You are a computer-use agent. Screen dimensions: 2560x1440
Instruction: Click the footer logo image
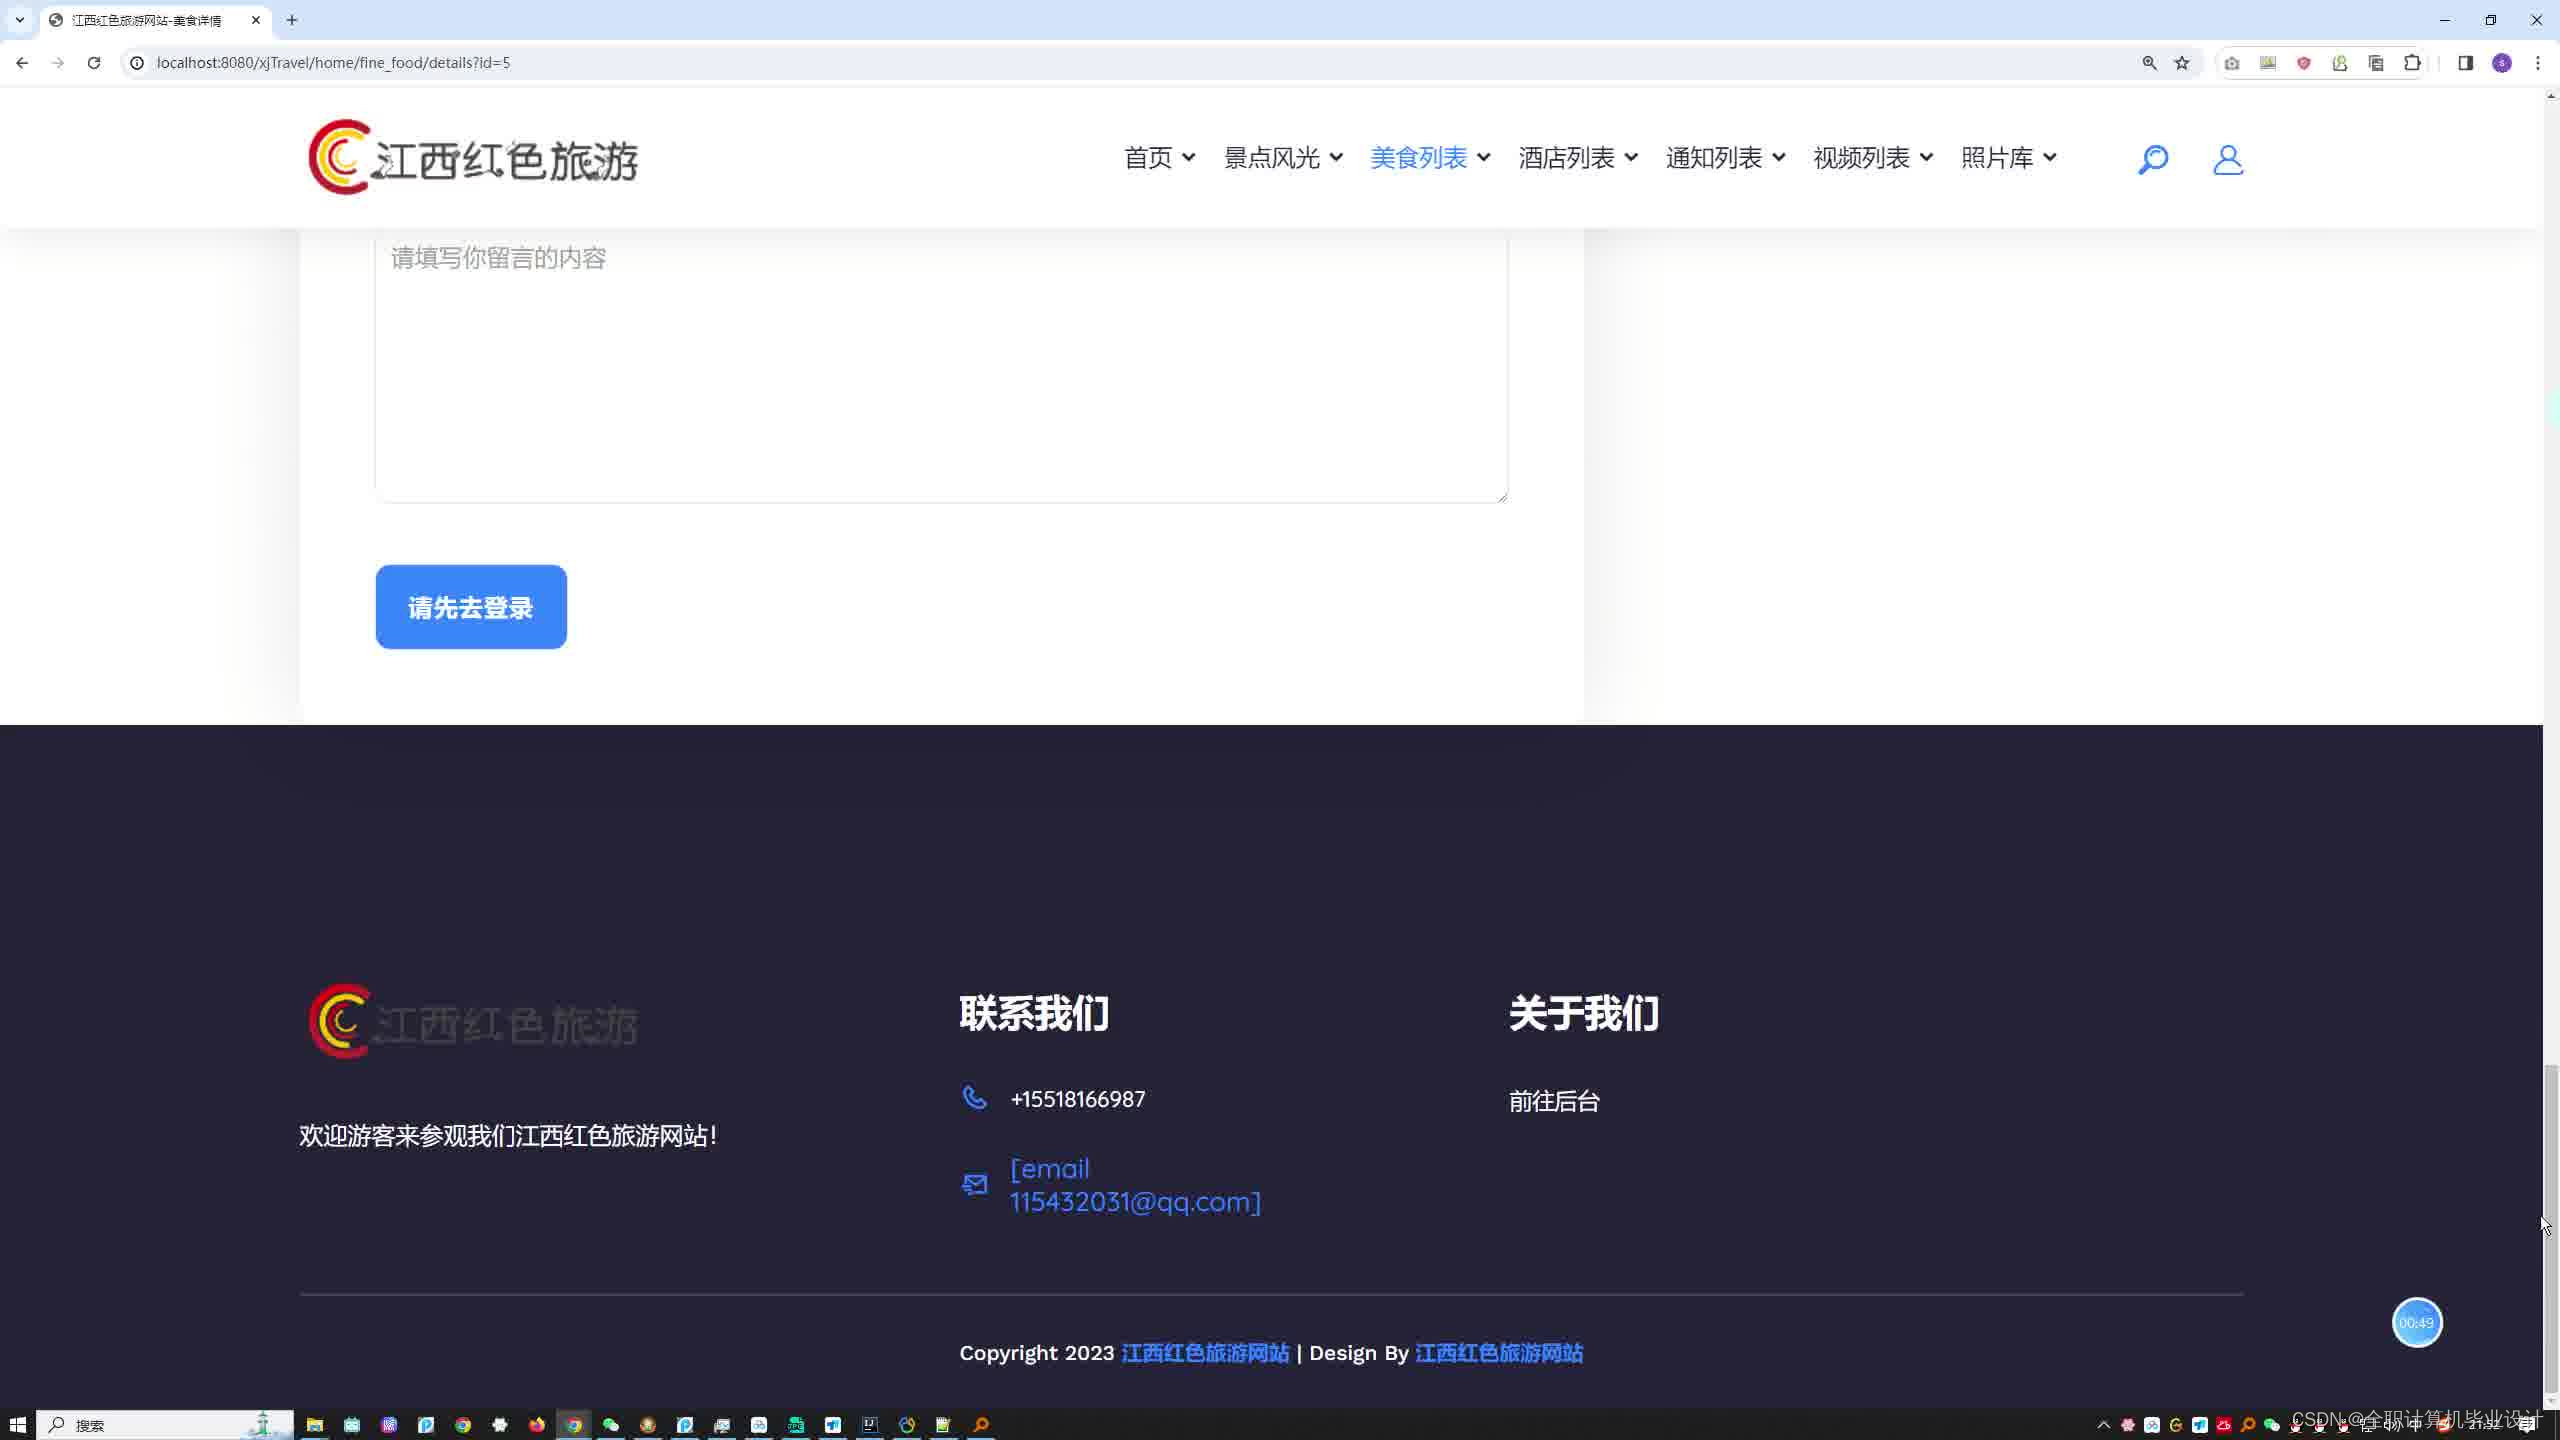tap(473, 1021)
